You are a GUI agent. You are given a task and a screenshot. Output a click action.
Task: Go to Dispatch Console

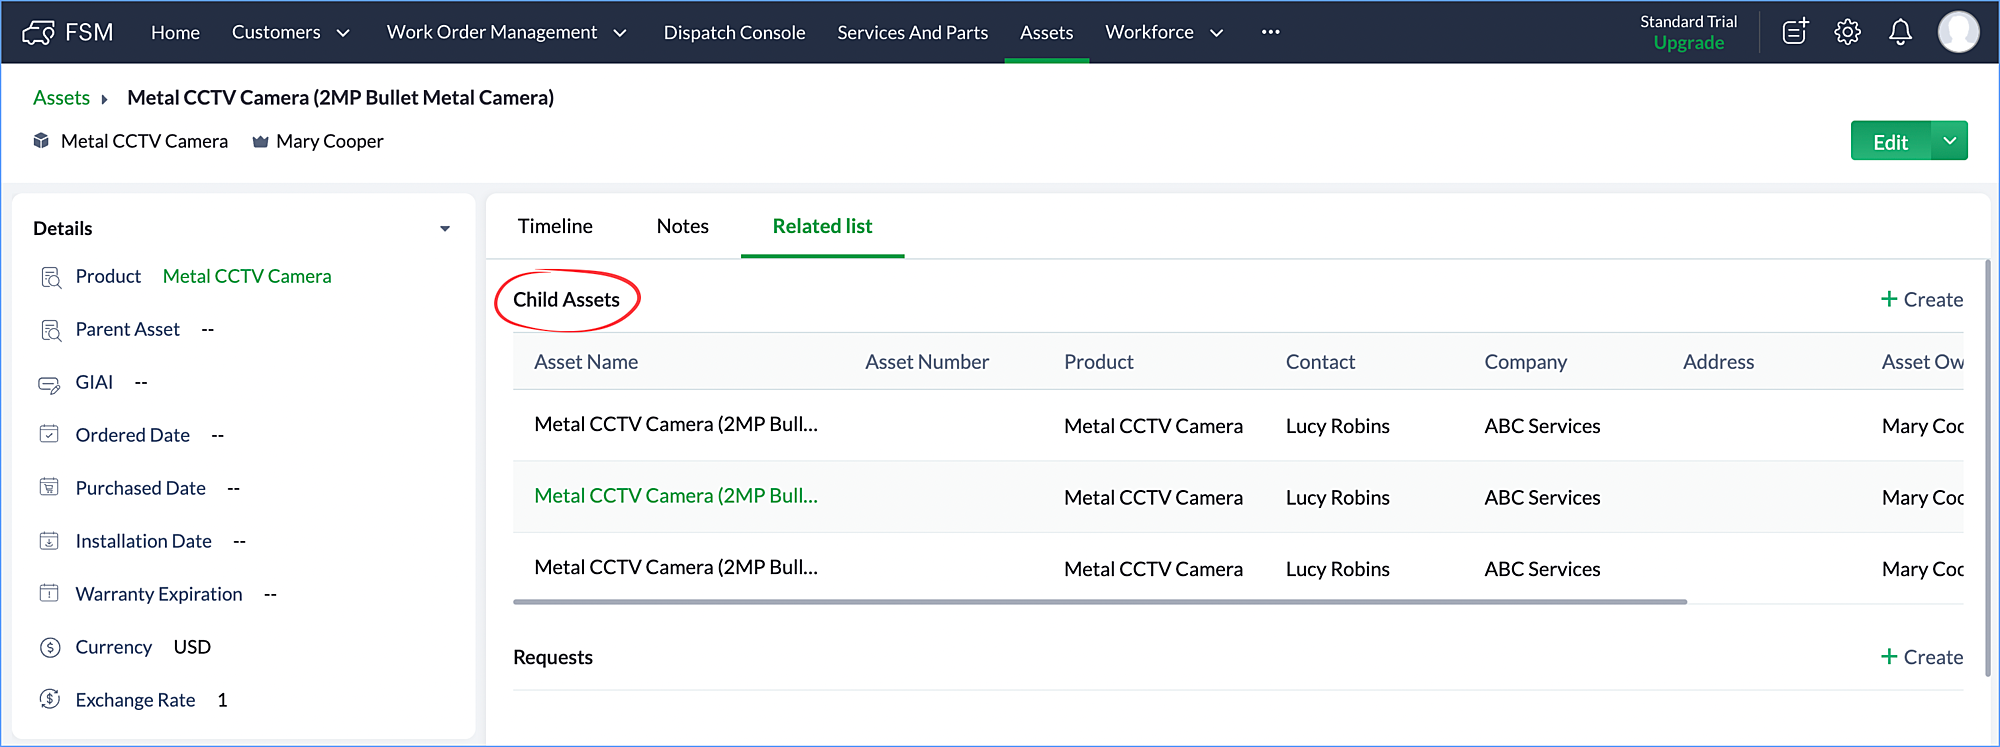tap(734, 32)
